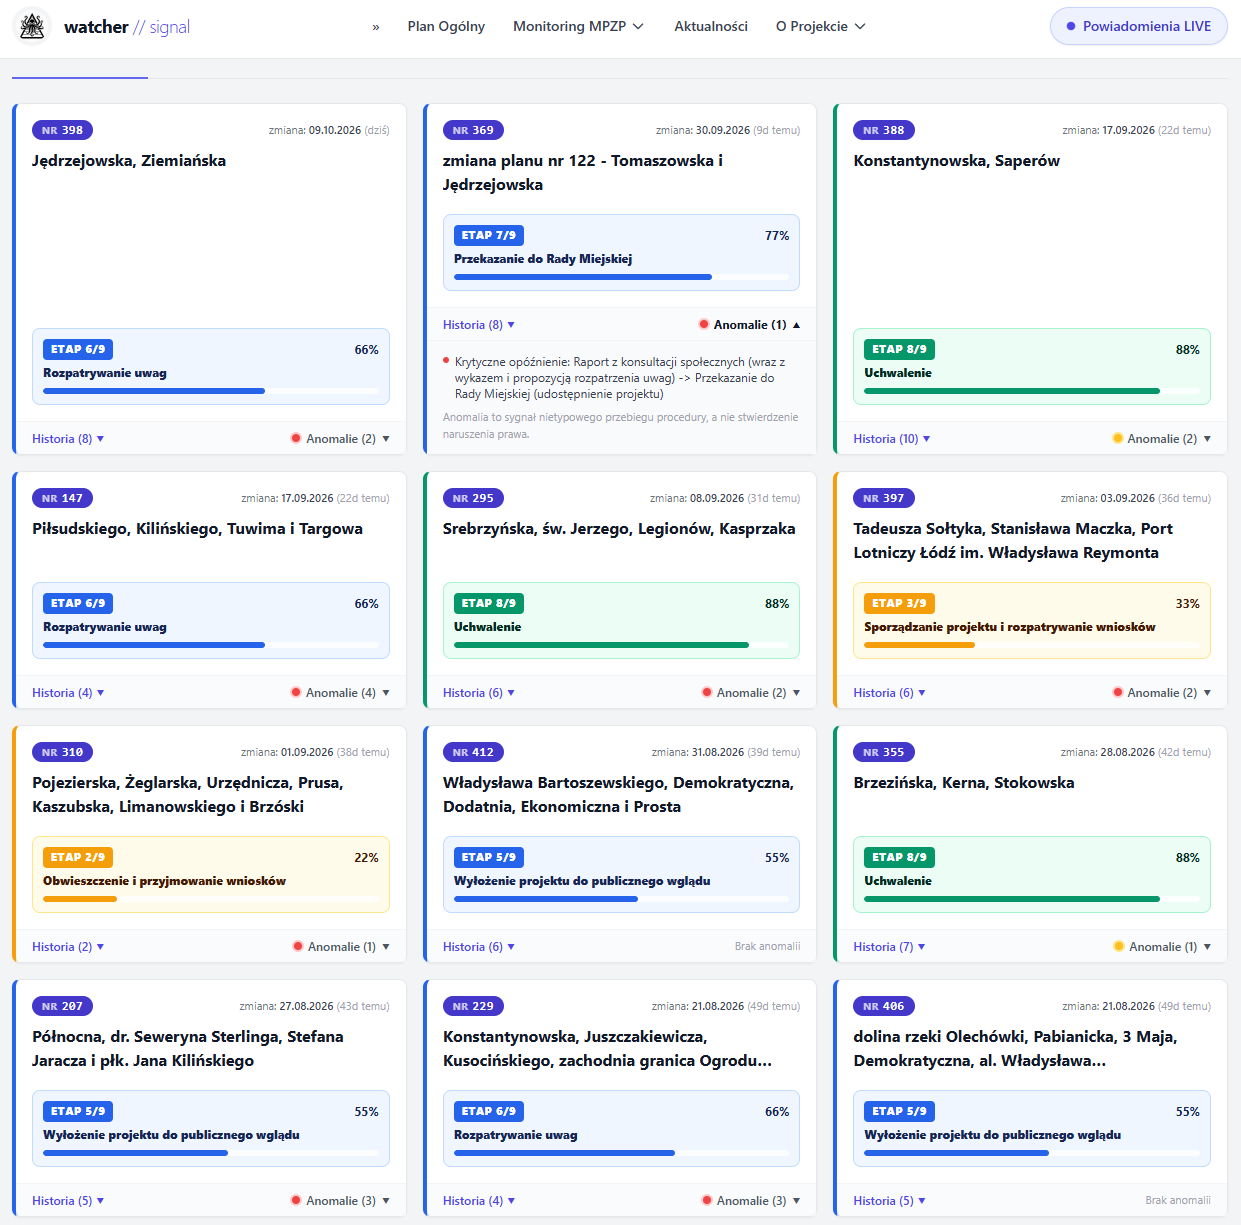This screenshot has height=1225, width=1241.
Task: Open Historia (4) for plan NR 229
Action: tap(479, 1201)
